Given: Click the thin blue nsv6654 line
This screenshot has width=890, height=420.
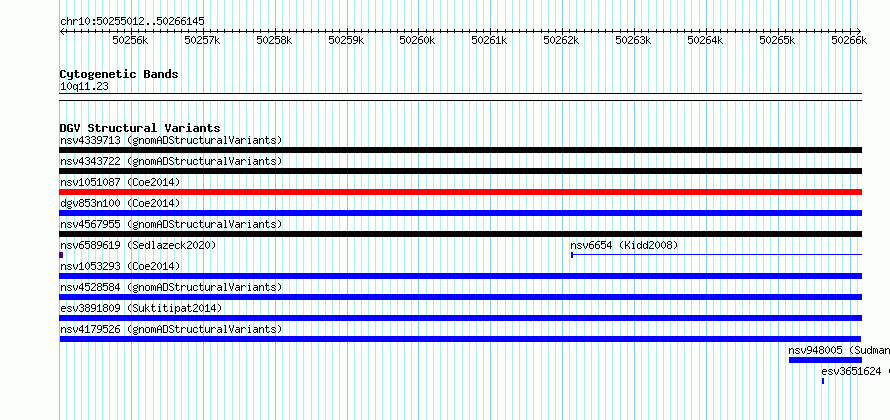Looking at the screenshot, I should pyautogui.click(x=716, y=255).
